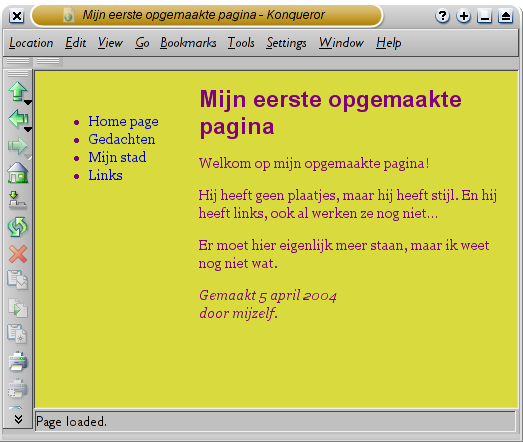Click the first toolbar drag handle below menu
523x442 pixels.
click(x=18, y=61)
